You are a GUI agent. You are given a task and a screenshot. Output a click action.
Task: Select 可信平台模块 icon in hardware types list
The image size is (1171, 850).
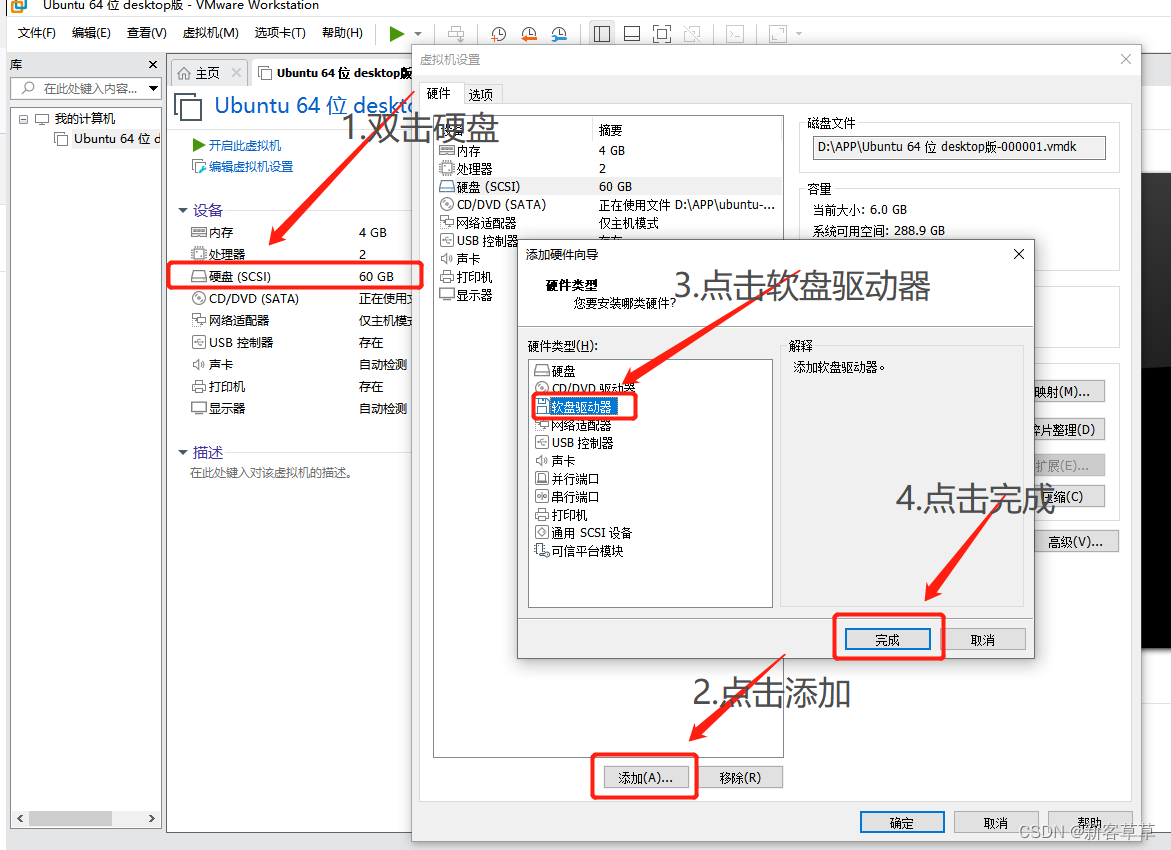(542, 550)
